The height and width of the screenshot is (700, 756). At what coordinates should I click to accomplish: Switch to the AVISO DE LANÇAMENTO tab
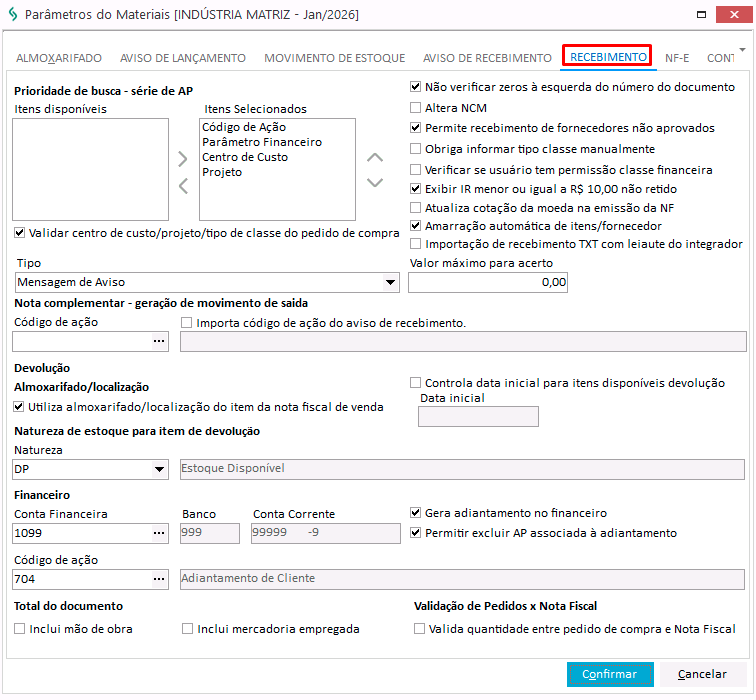coord(183,58)
